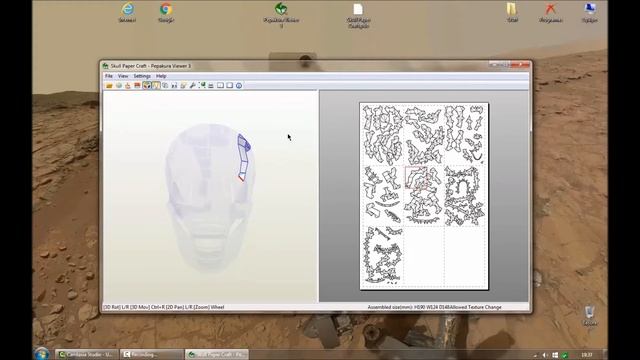Click the Open file folder icon in toolbar
Image resolution: width=640 pixels, height=360 pixels.
[x=109, y=85]
